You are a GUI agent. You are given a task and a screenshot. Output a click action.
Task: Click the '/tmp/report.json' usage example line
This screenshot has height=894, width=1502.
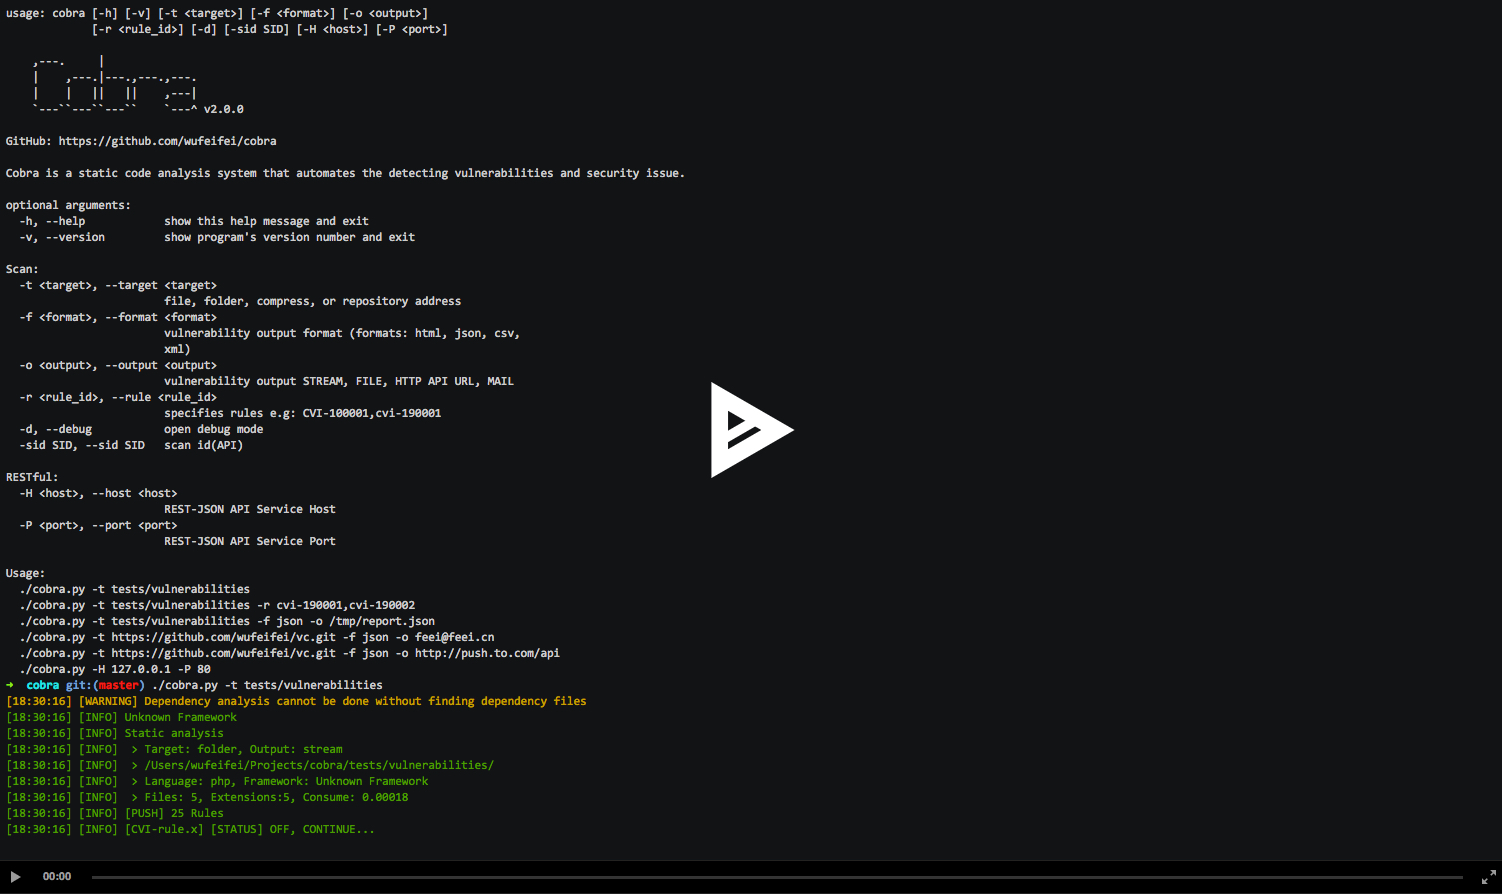[227, 621]
